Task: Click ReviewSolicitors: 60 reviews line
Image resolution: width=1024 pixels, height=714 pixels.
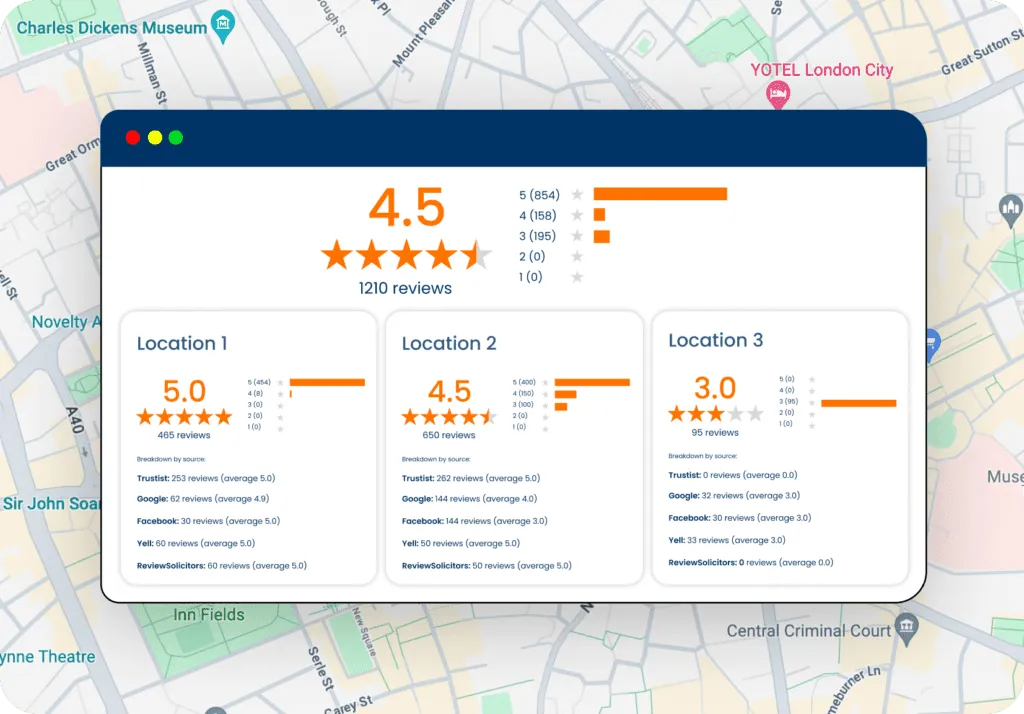Action: click(221, 566)
